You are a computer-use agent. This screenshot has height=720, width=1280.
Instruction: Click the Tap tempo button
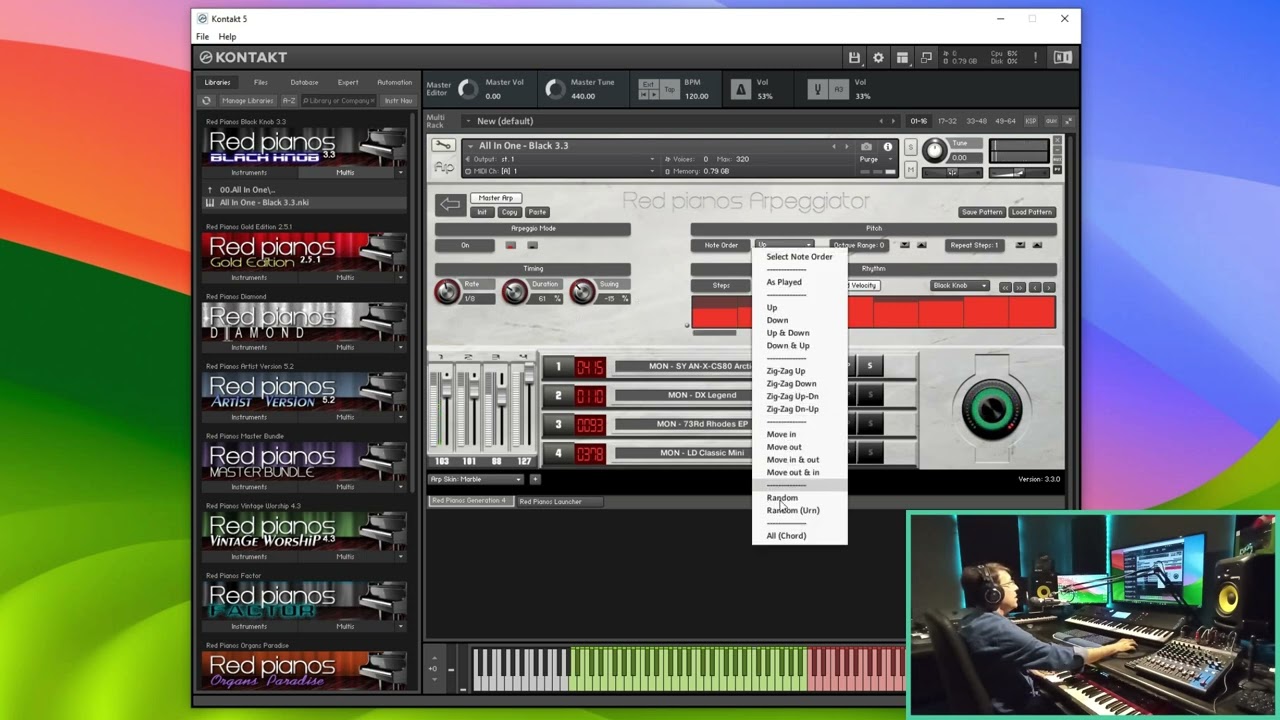pyautogui.click(x=669, y=90)
